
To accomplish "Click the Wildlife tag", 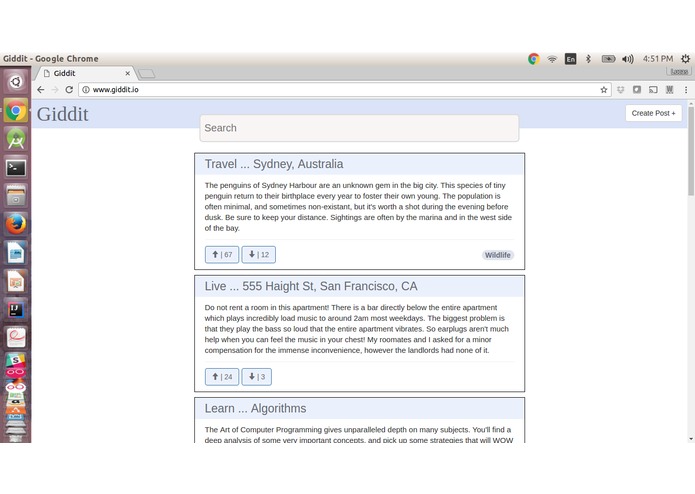I will click(497, 255).
